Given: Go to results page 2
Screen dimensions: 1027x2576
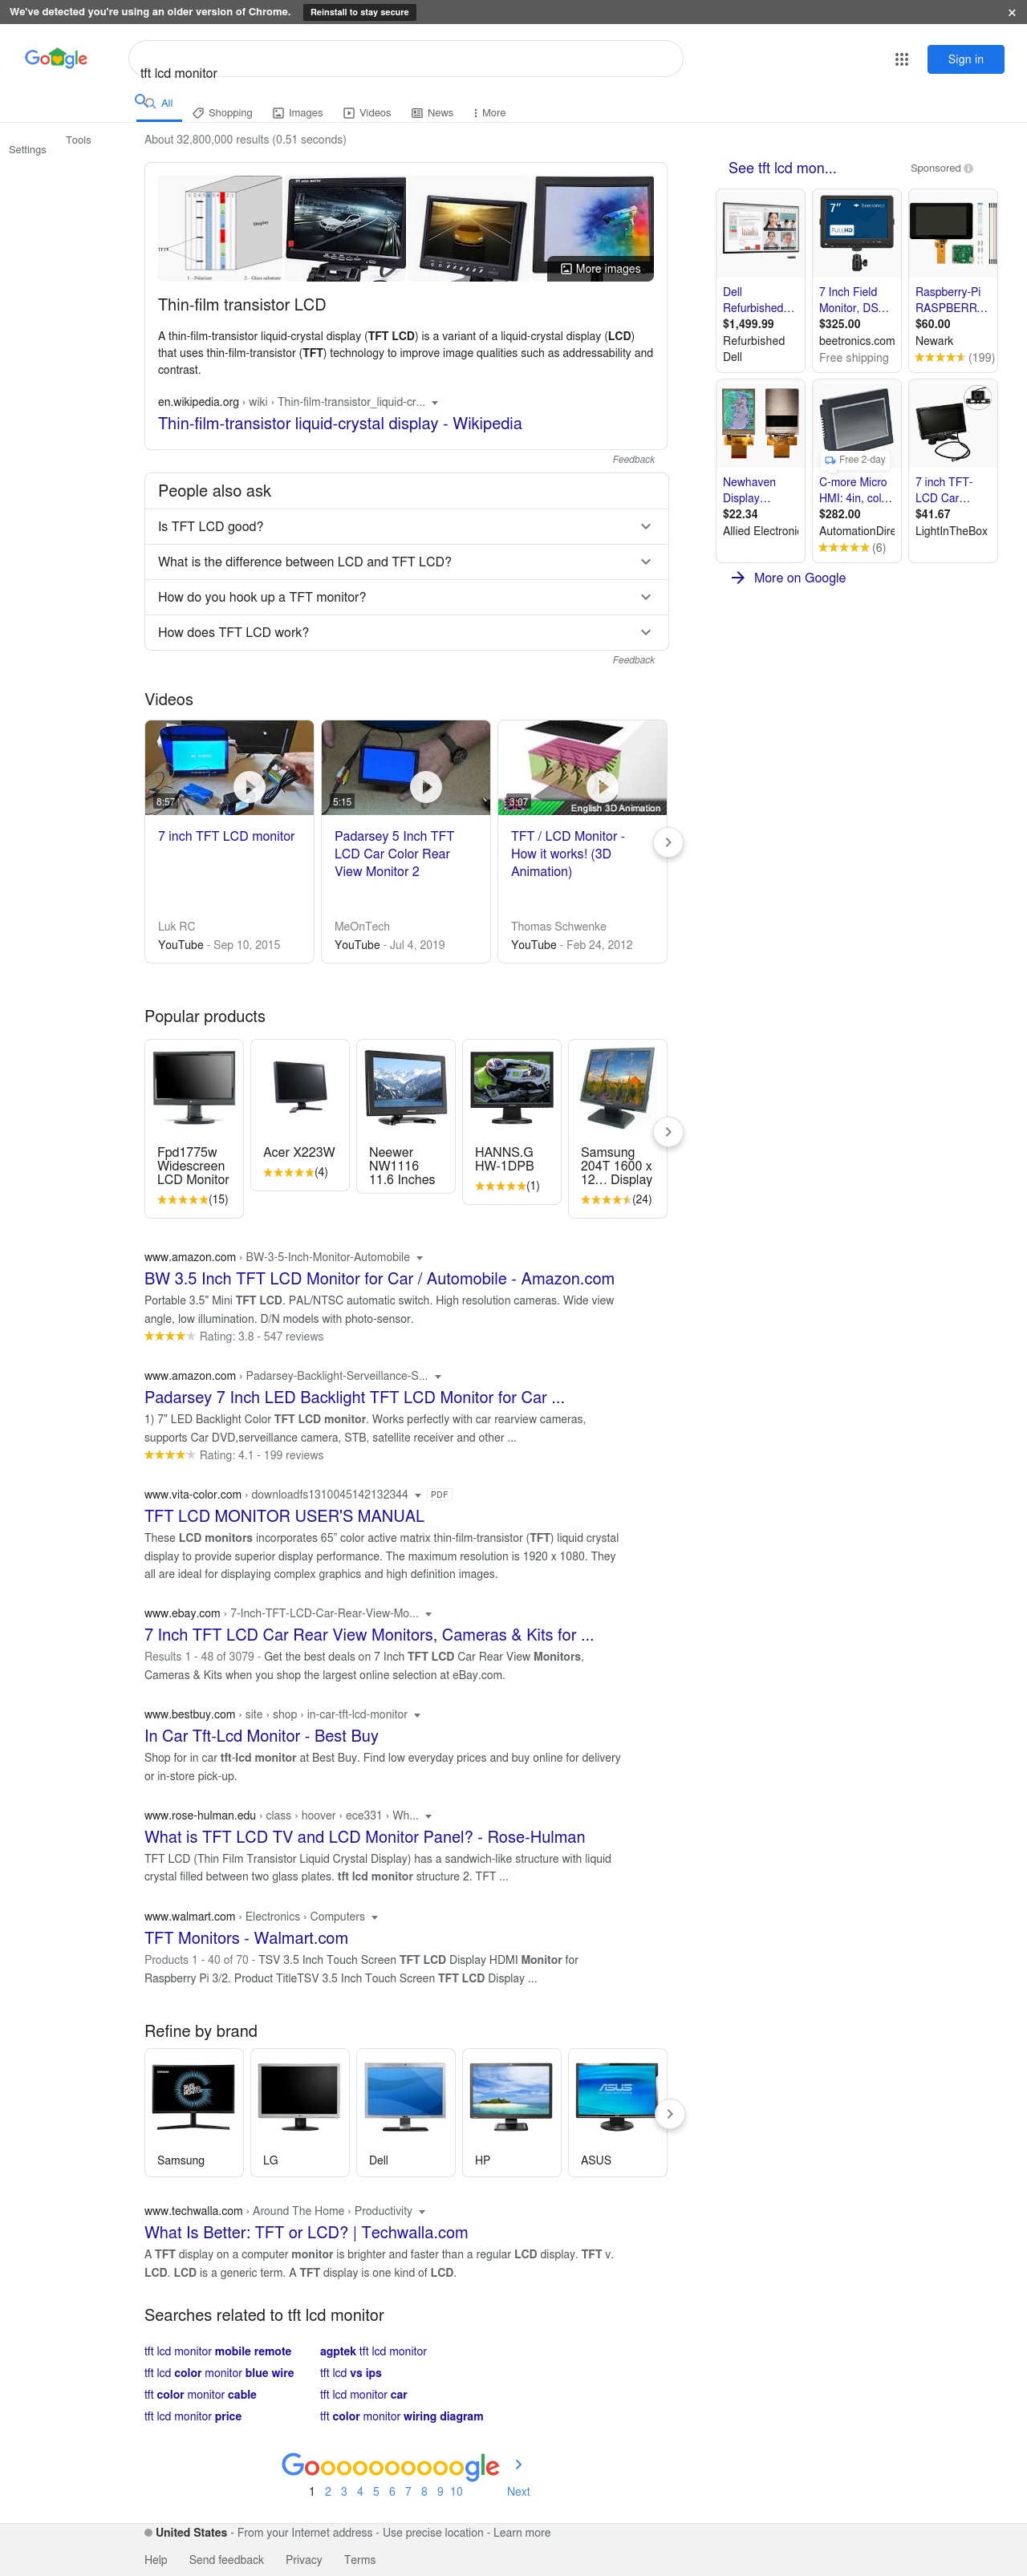Looking at the screenshot, I should point(328,2492).
